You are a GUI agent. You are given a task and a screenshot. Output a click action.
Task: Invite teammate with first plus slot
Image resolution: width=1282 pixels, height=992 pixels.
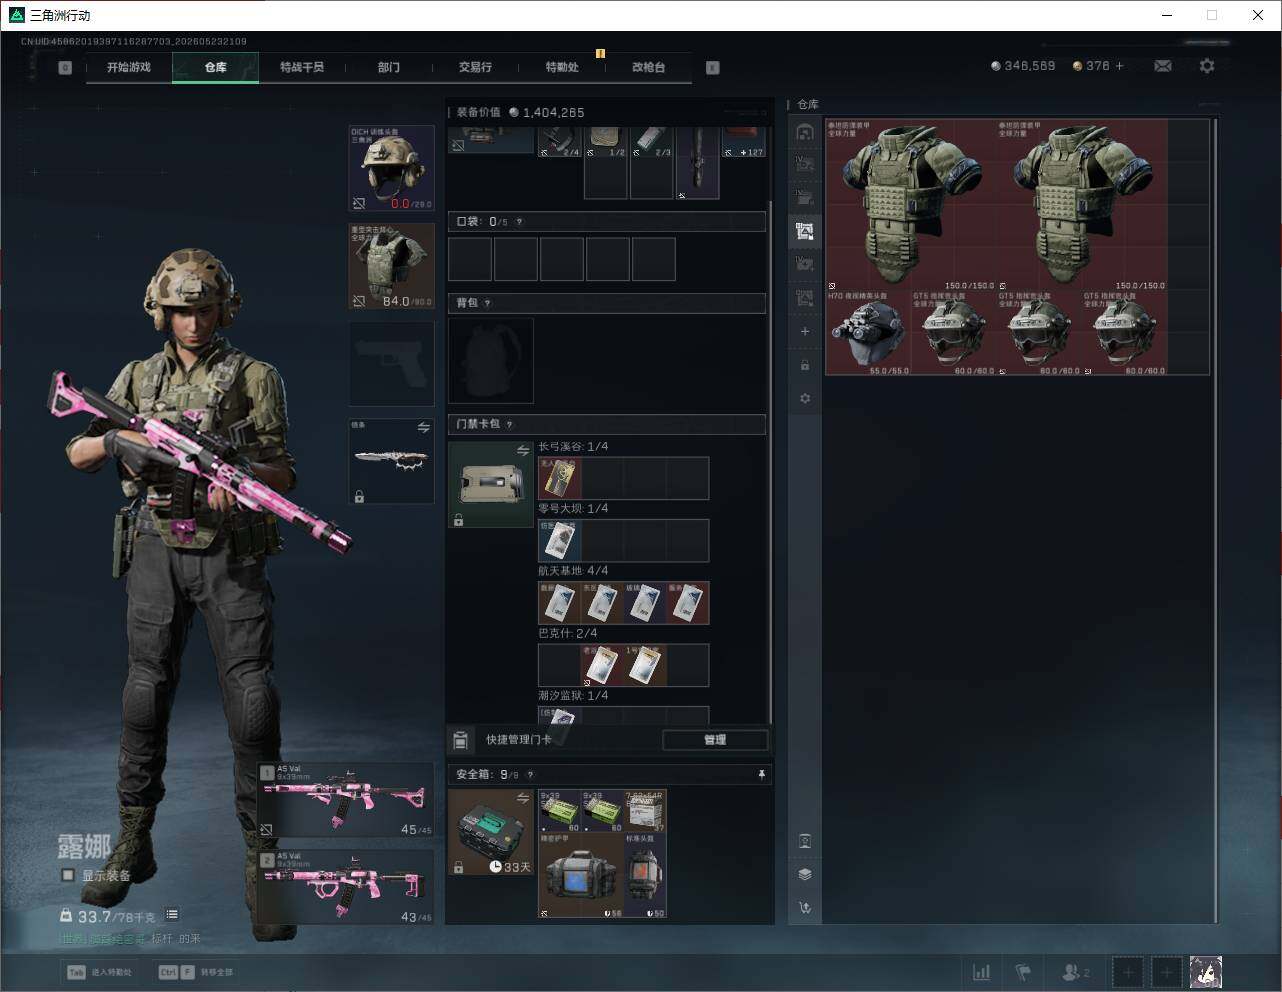click(1127, 972)
